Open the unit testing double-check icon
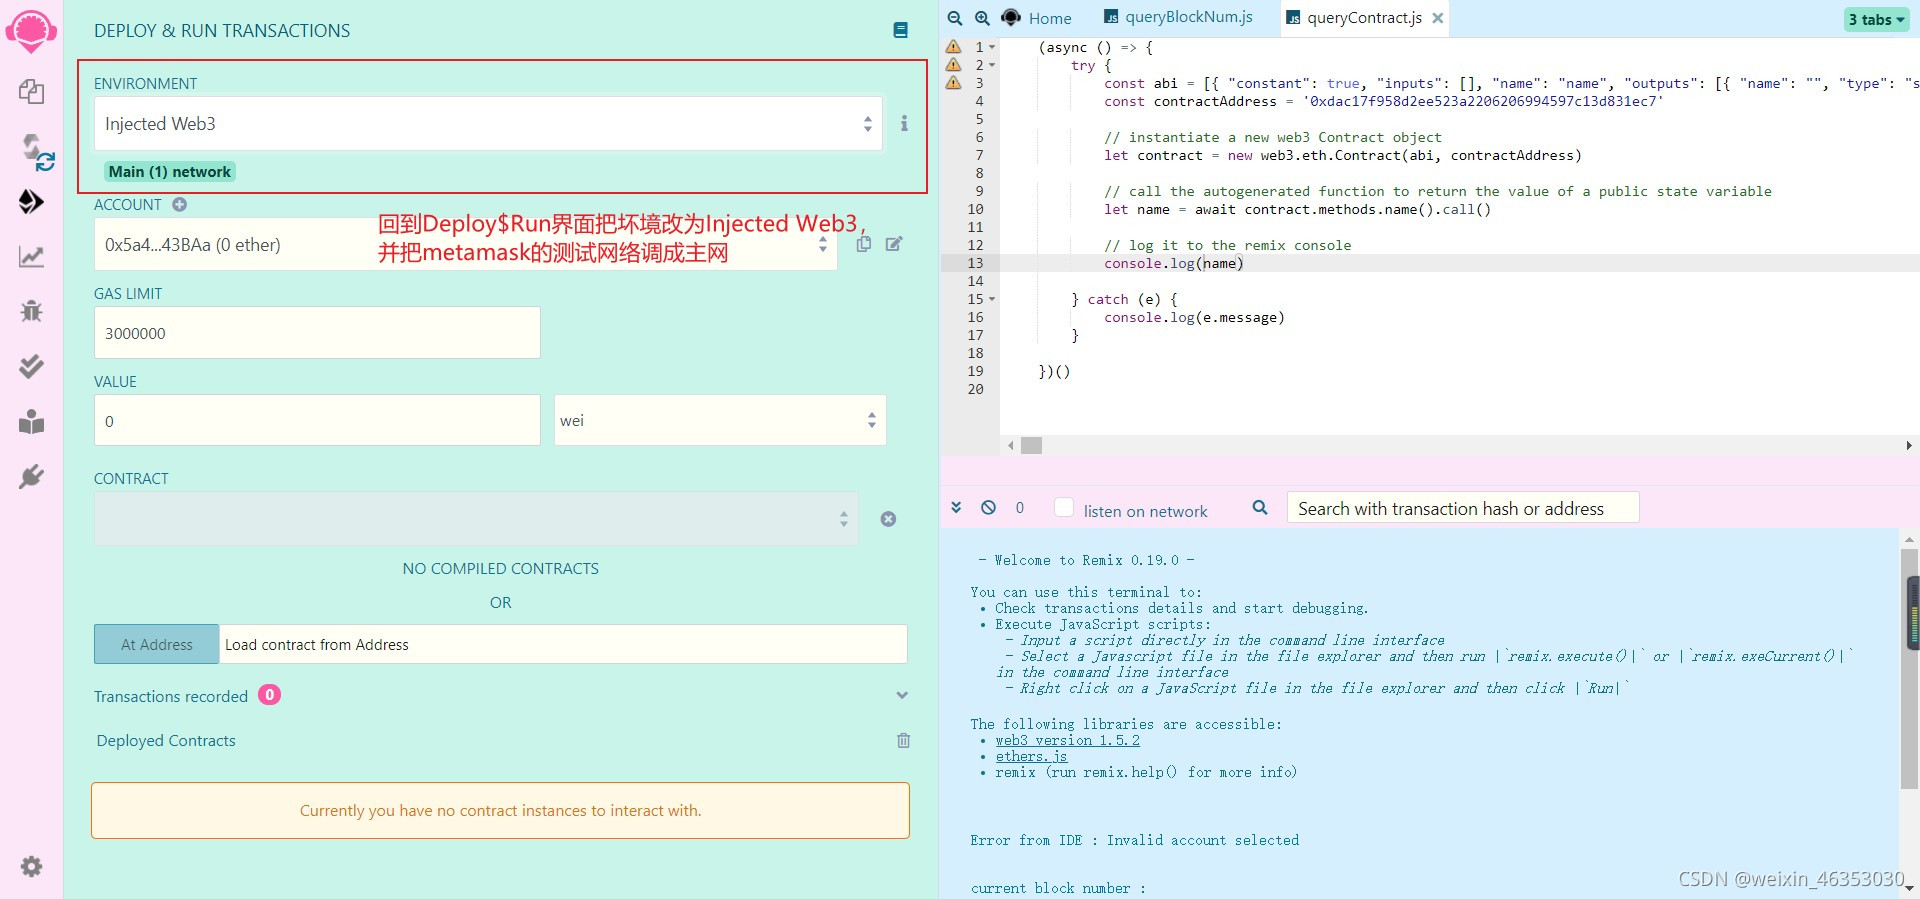 [x=31, y=366]
